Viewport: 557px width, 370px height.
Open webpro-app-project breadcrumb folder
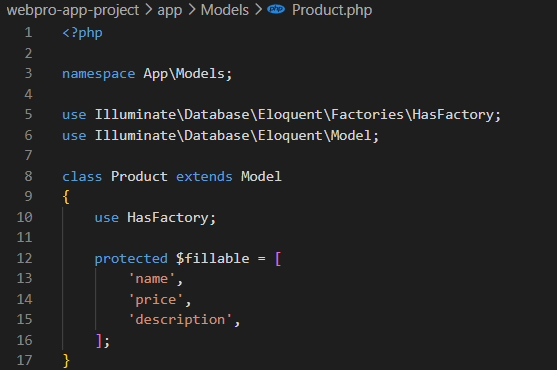[x=73, y=10]
